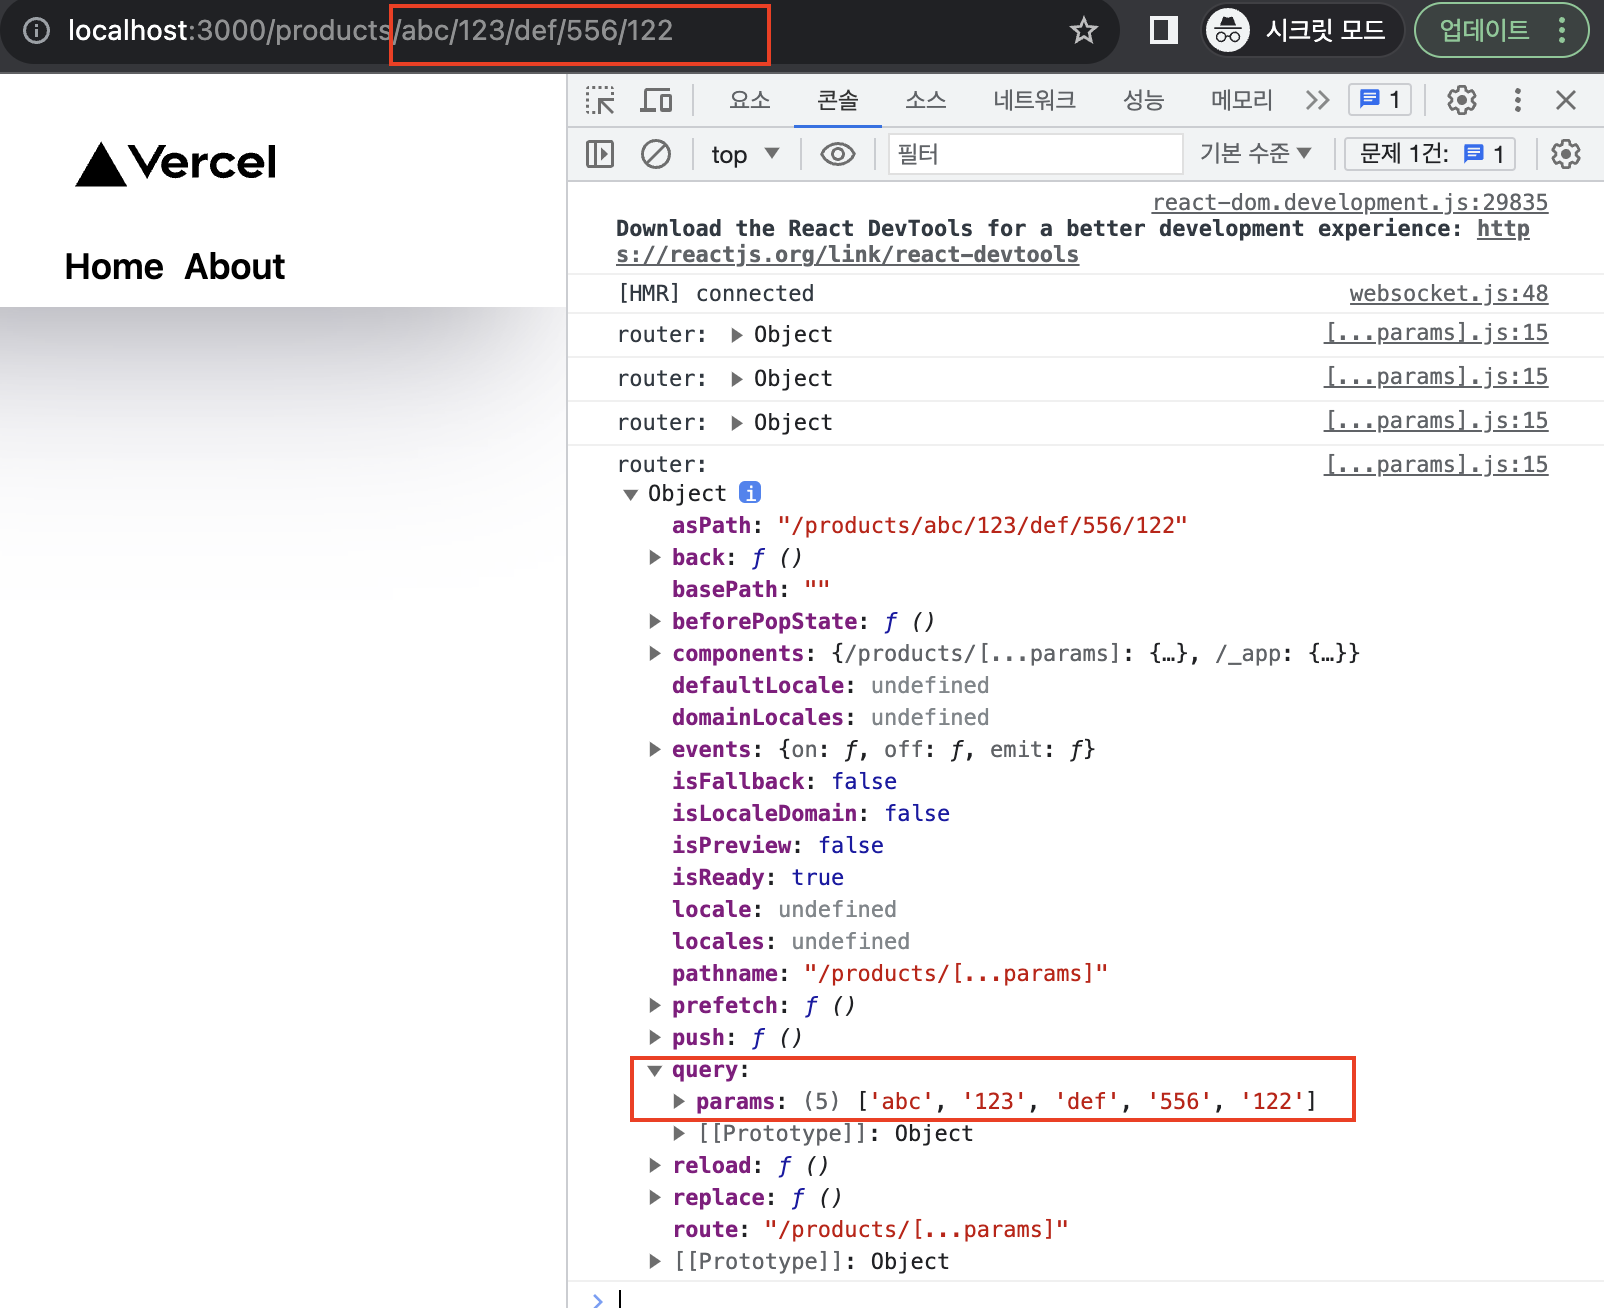Open the console sidebar panel icon

[x=598, y=154]
